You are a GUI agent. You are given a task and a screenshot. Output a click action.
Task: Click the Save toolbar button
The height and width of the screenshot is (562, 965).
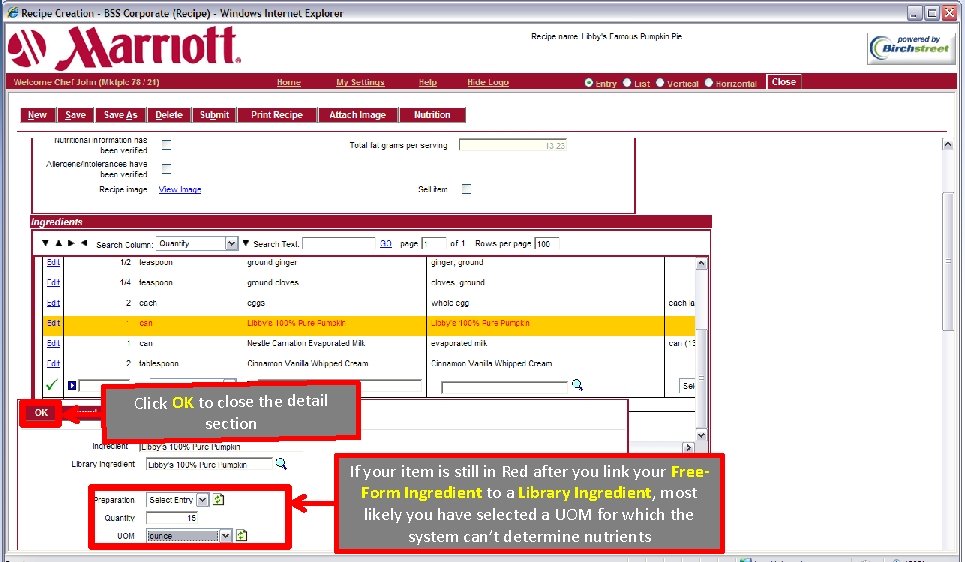point(76,115)
